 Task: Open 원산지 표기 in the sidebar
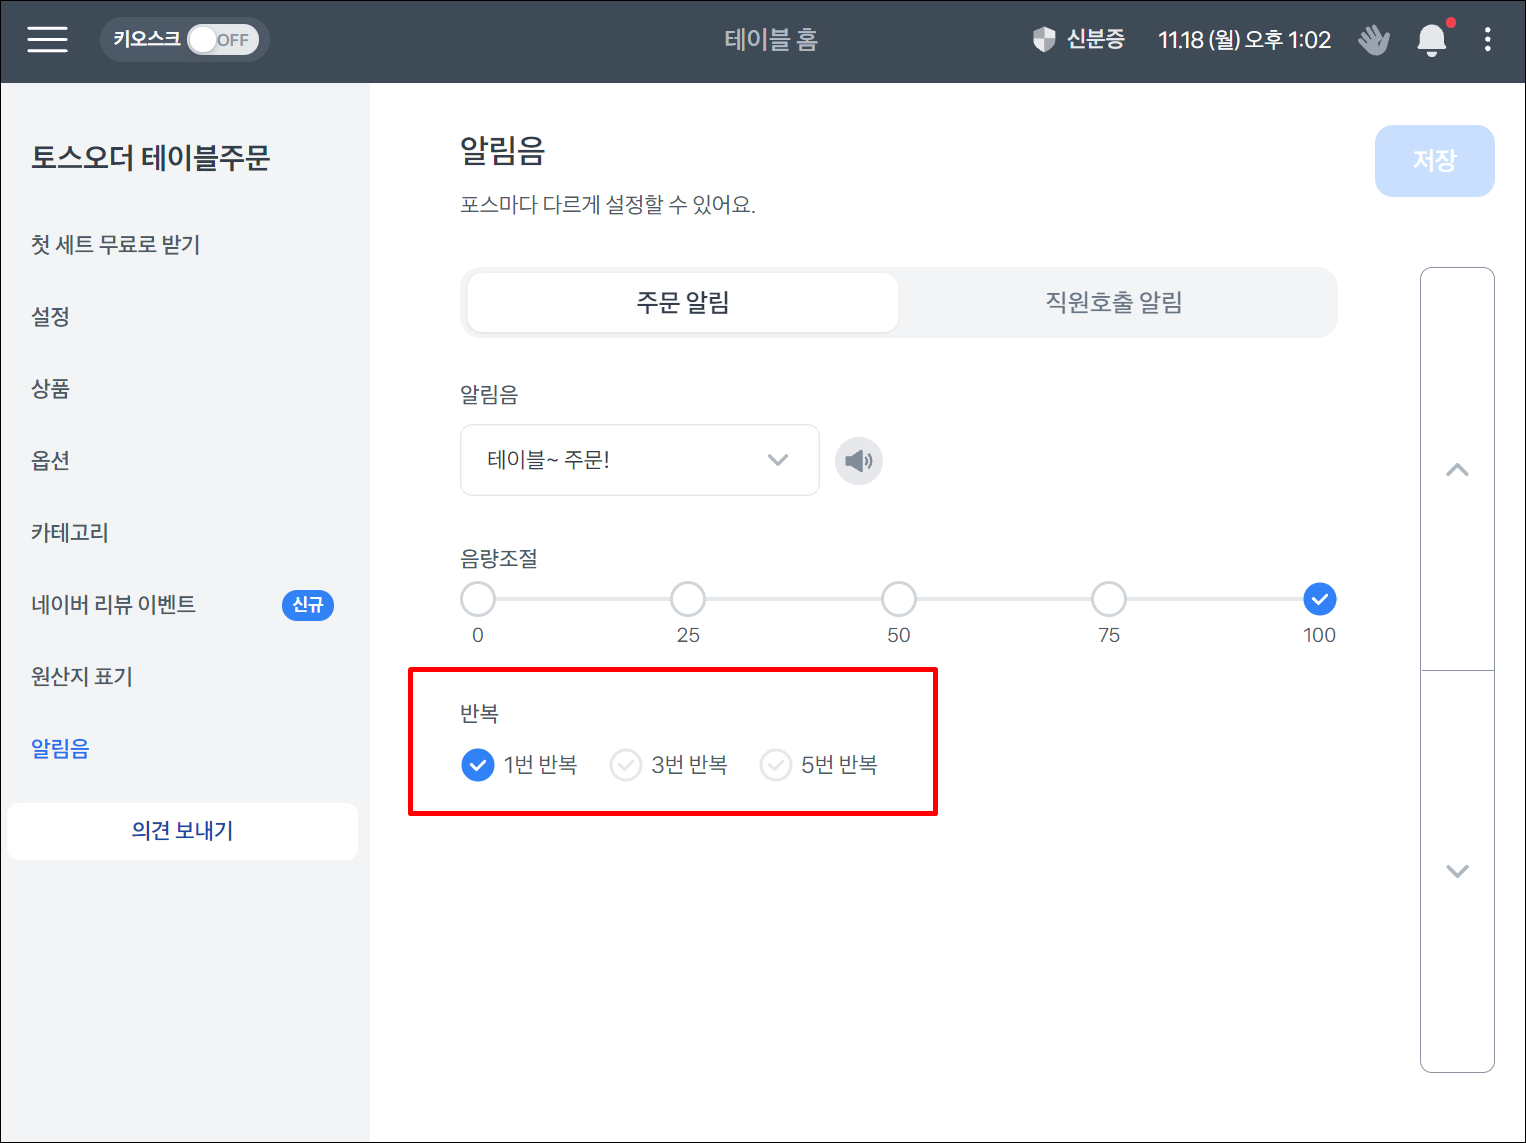(82, 677)
